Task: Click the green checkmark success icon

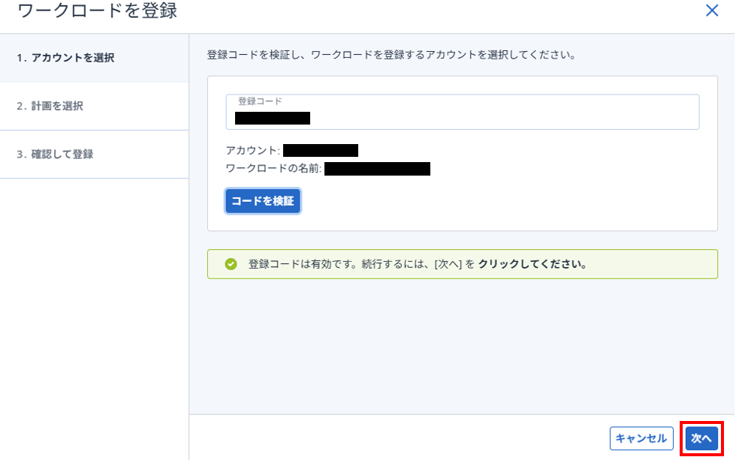Action: pyautogui.click(x=231, y=265)
